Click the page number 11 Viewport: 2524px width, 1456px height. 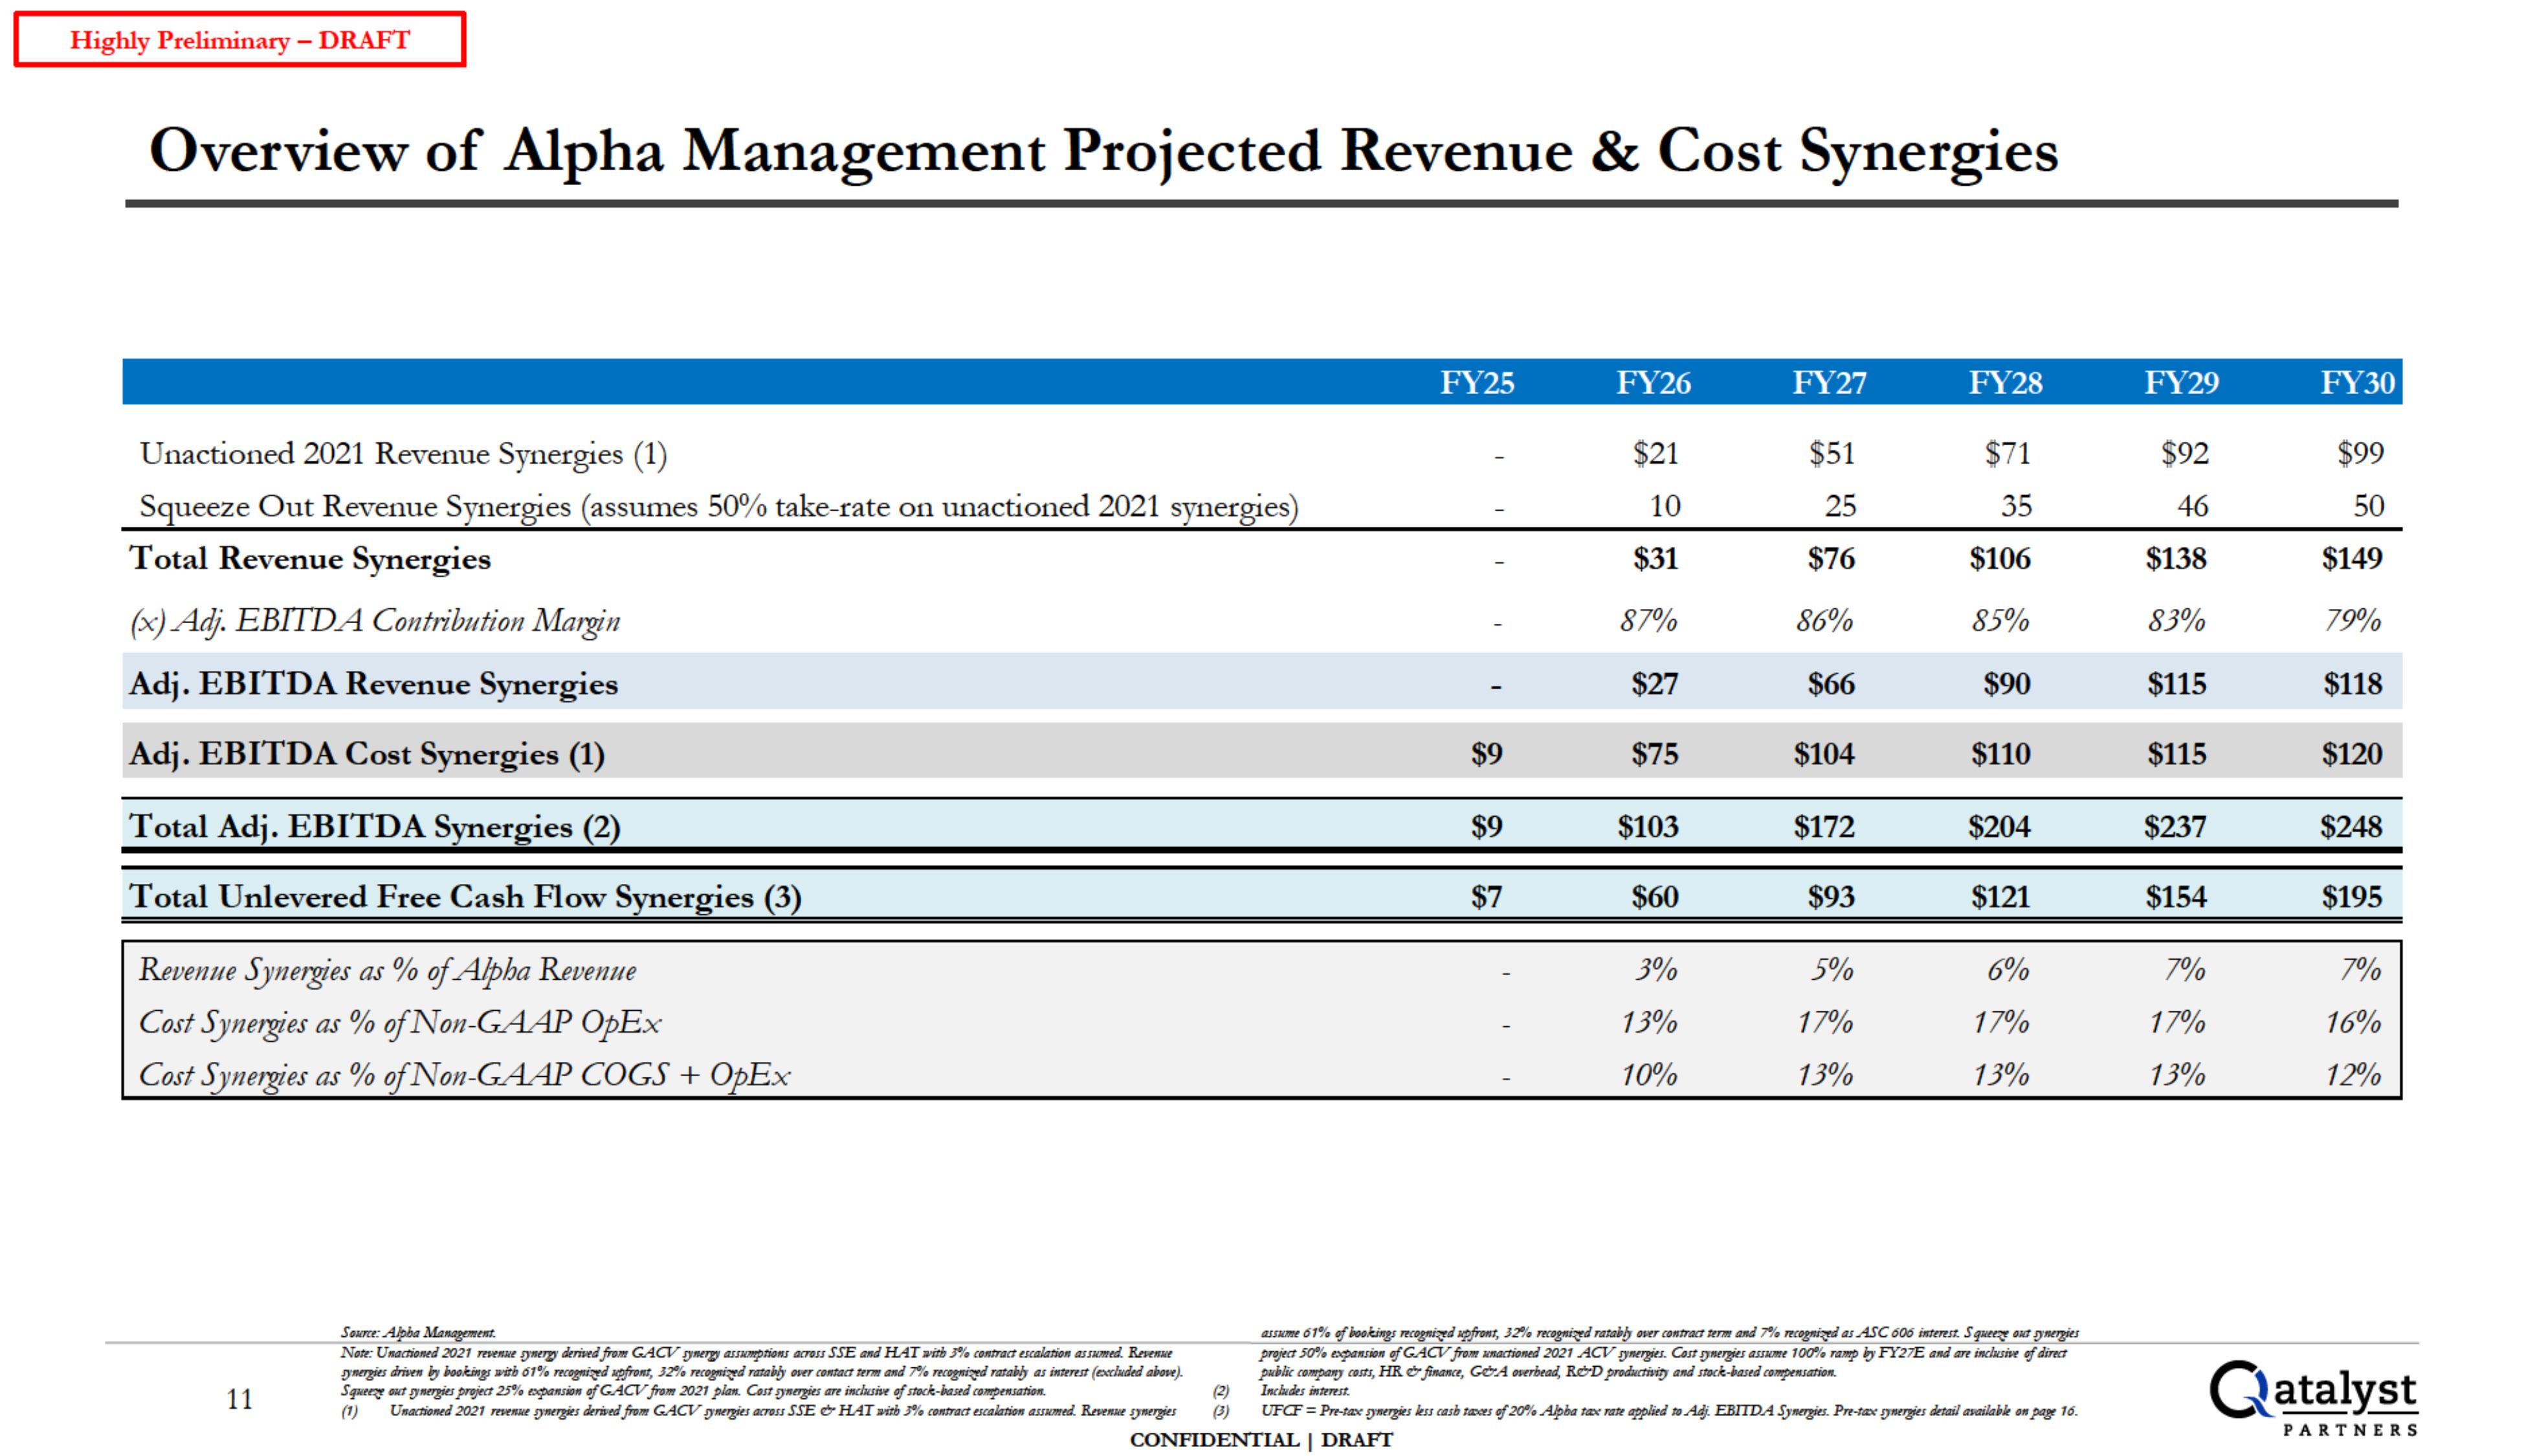[x=239, y=1399]
